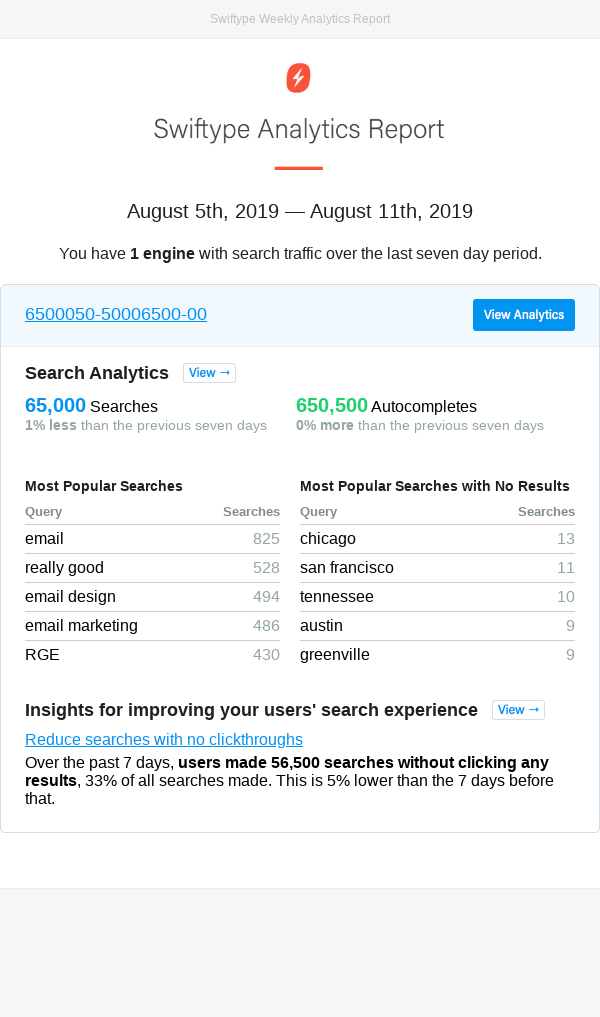The width and height of the screenshot is (600, 1017).
Task: Open Search Analytics with the View arrow button
Action: click(x=209, y=372)
